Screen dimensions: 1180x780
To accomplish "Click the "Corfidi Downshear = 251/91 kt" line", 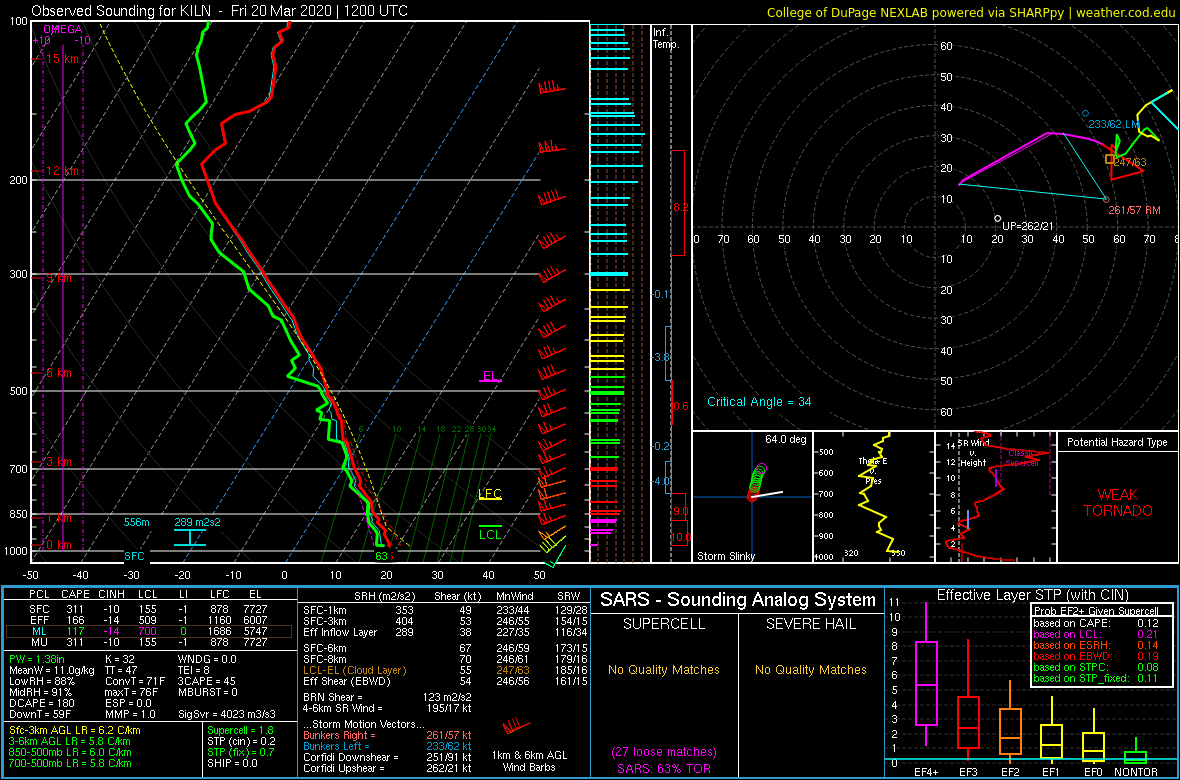I will tap(388, 757).
